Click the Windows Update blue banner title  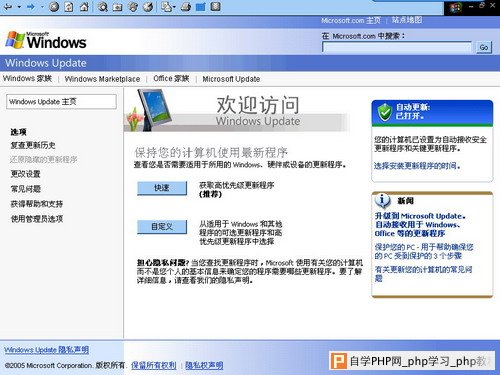coord(46,63)
